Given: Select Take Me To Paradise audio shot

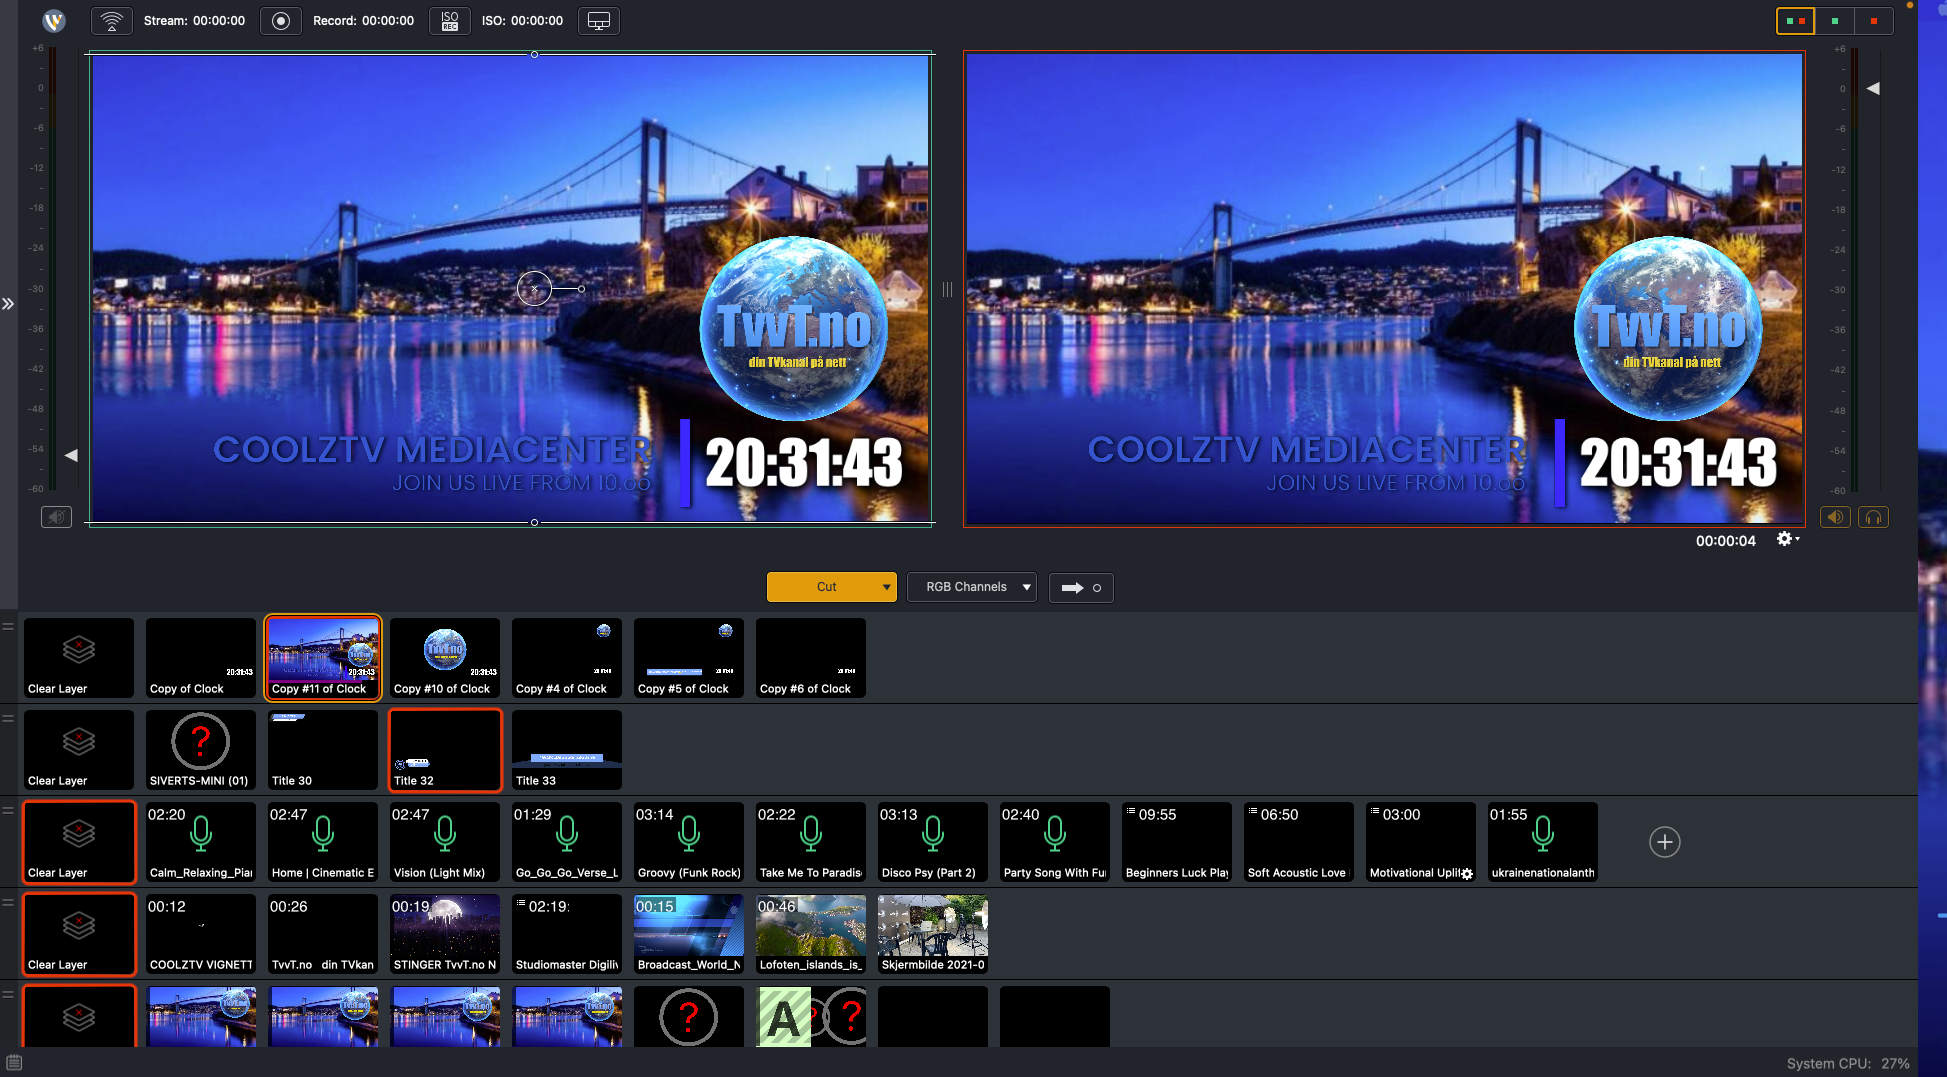Looking at the screenshot, I should [x=811, y=842].
